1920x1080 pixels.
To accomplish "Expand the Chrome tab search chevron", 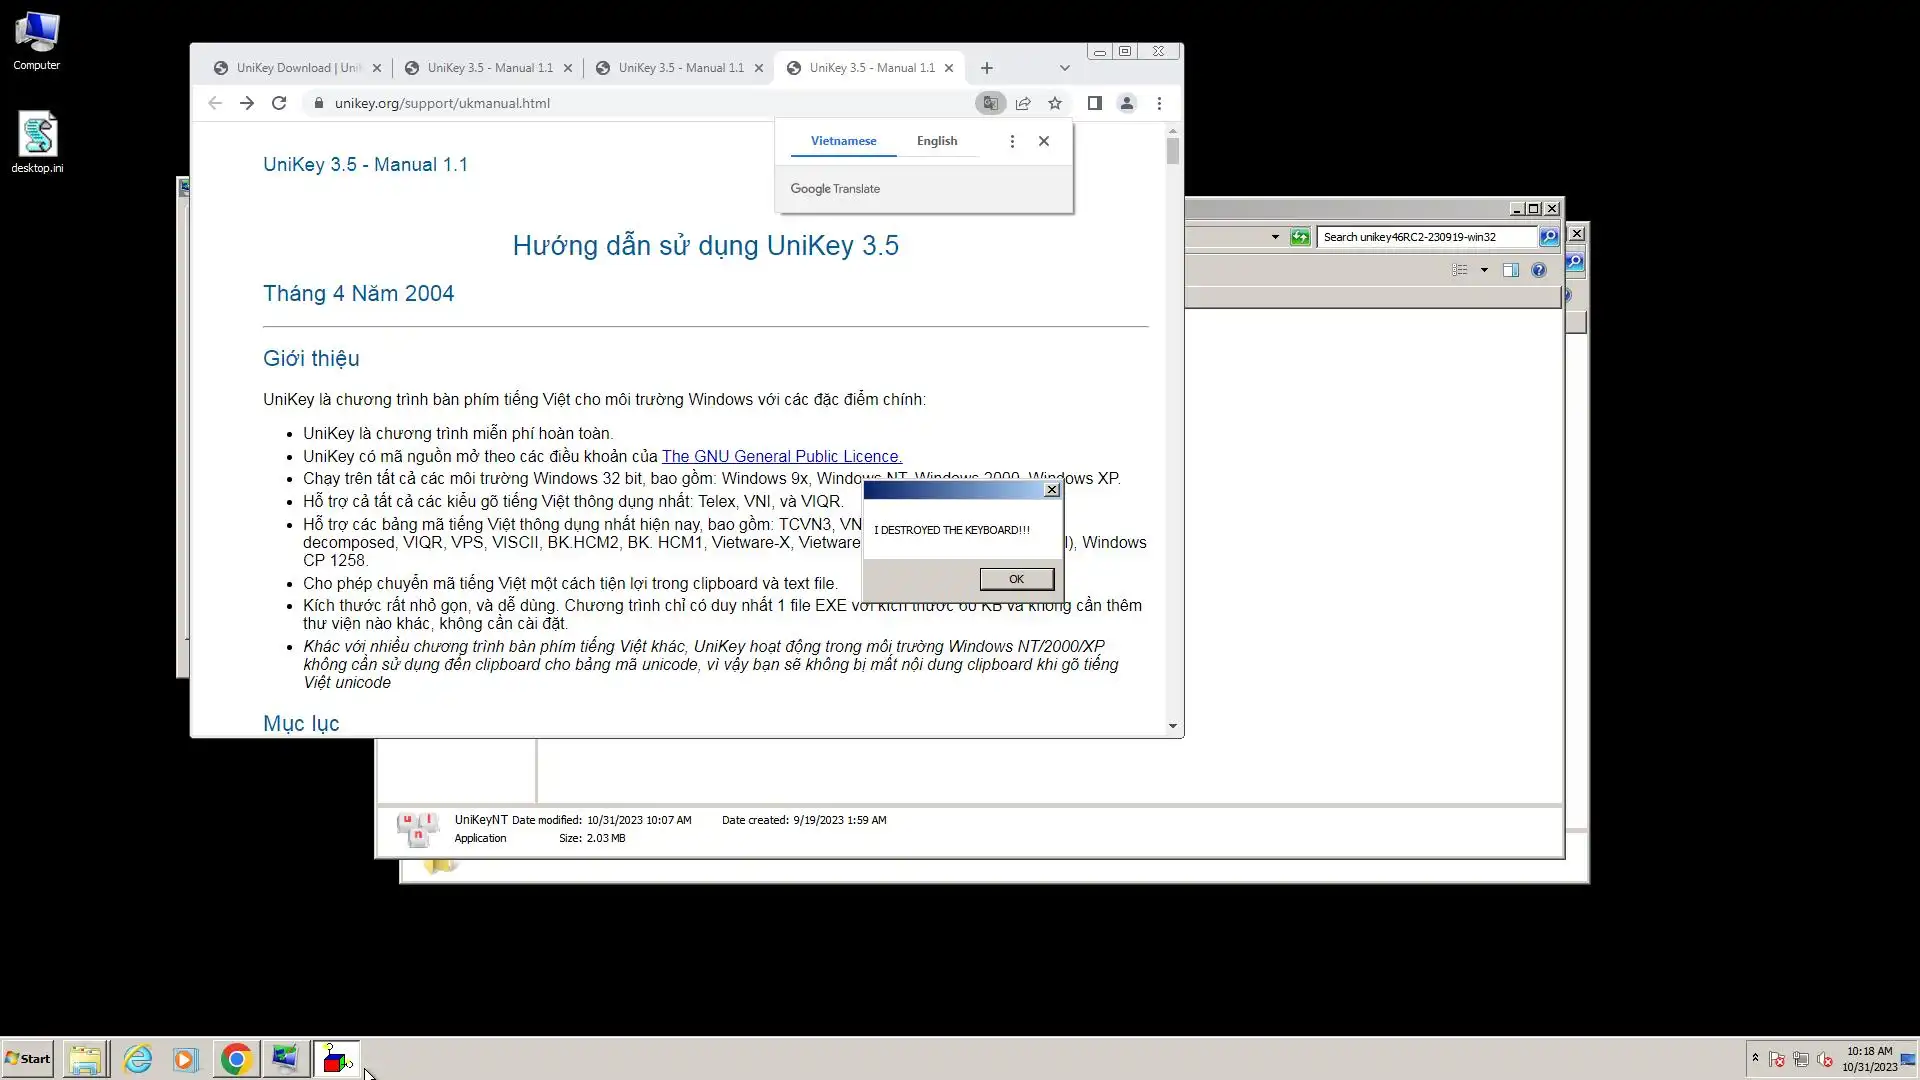I will click(x=1065, y=68).
